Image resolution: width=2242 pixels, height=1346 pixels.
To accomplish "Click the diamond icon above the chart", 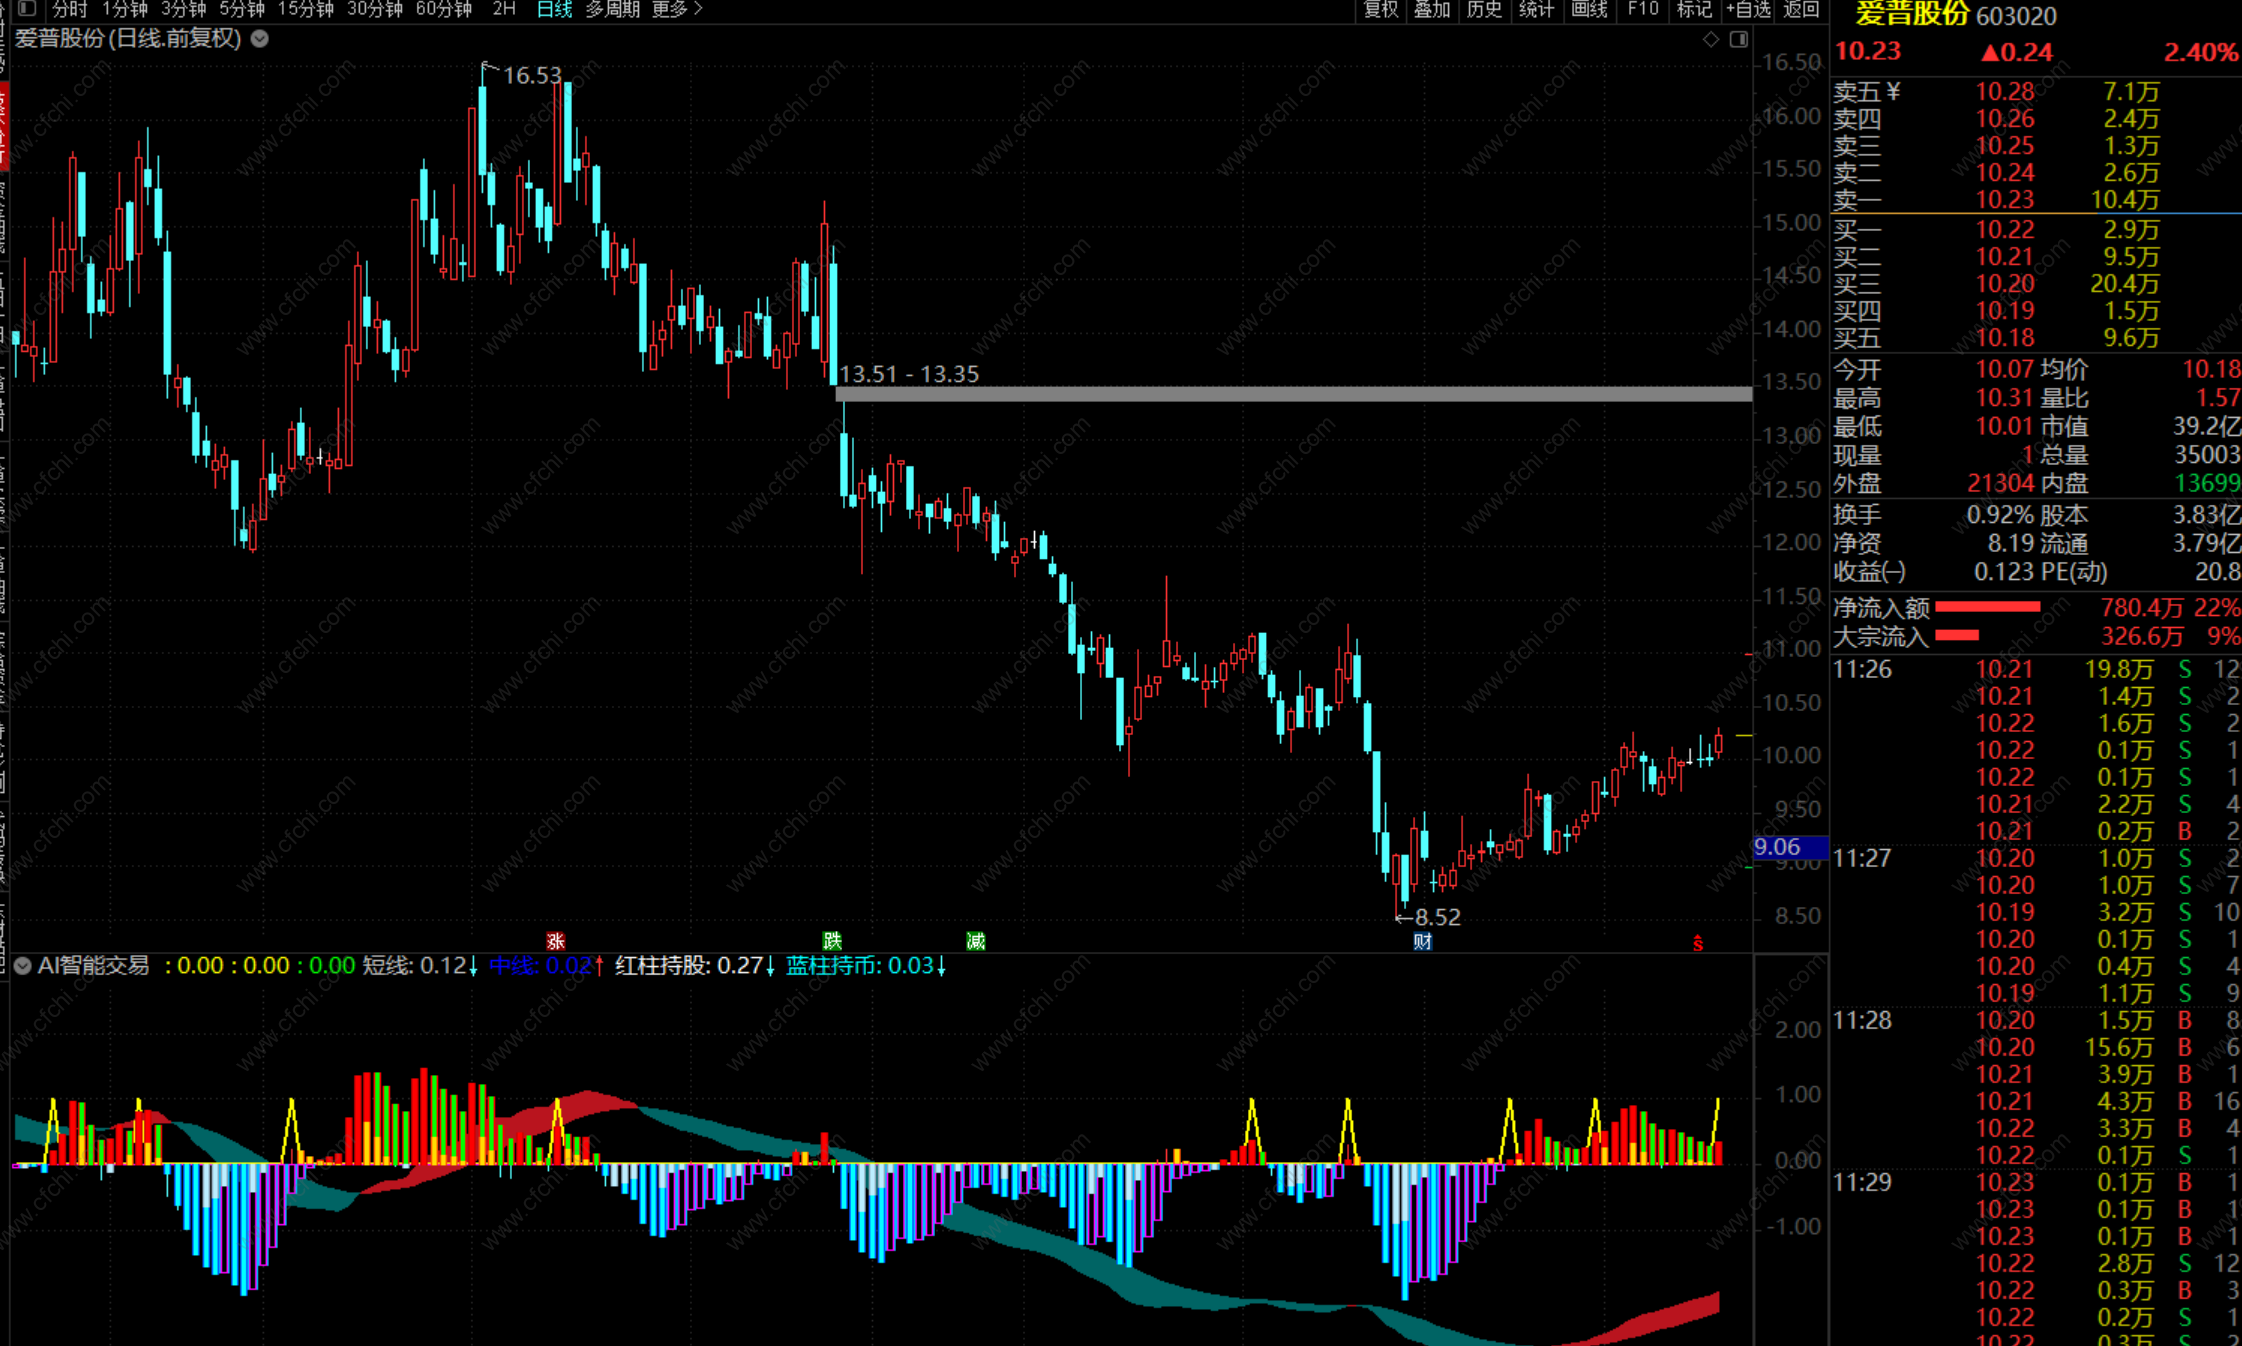I will (1711, 39).
